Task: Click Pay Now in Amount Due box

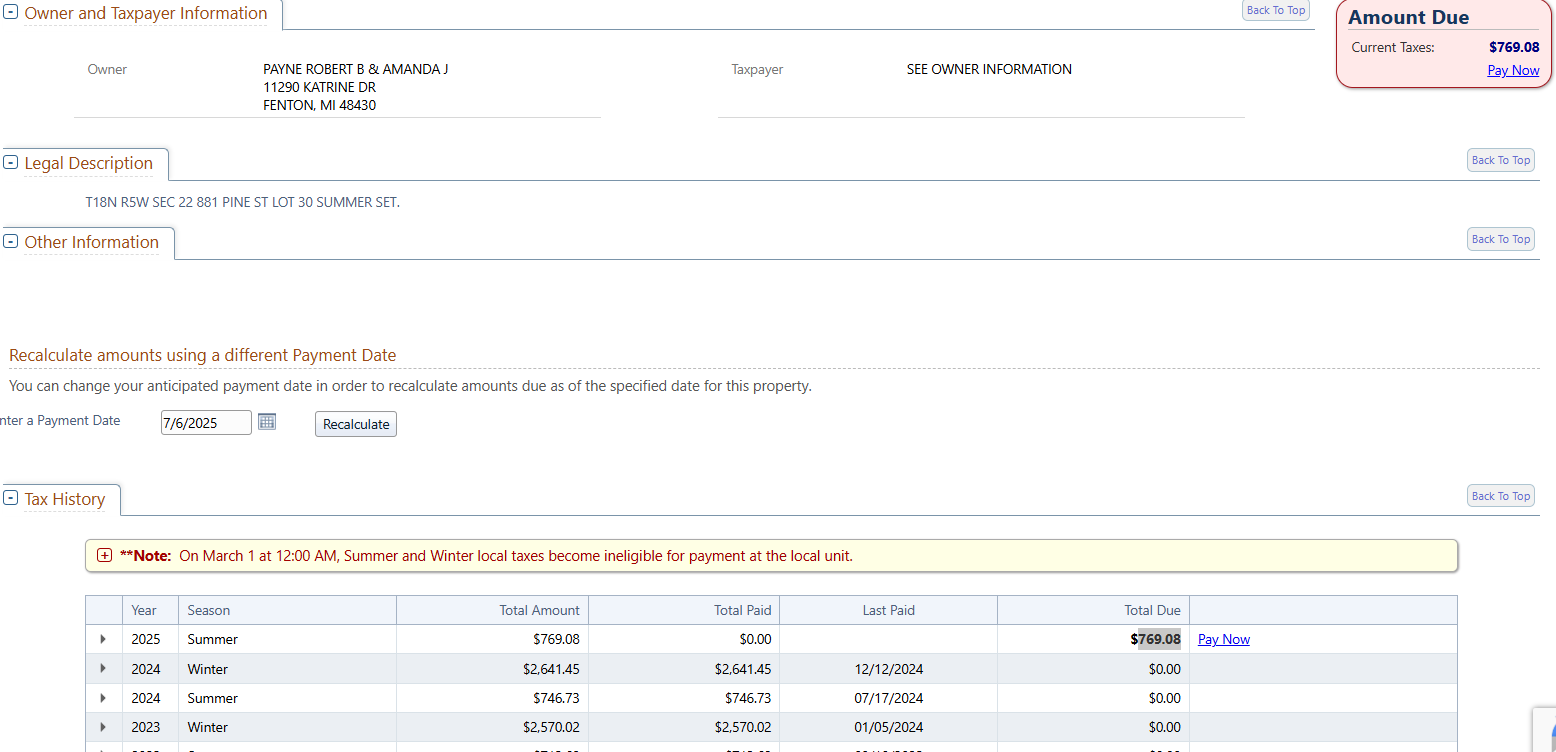Action: point(1513,70)
